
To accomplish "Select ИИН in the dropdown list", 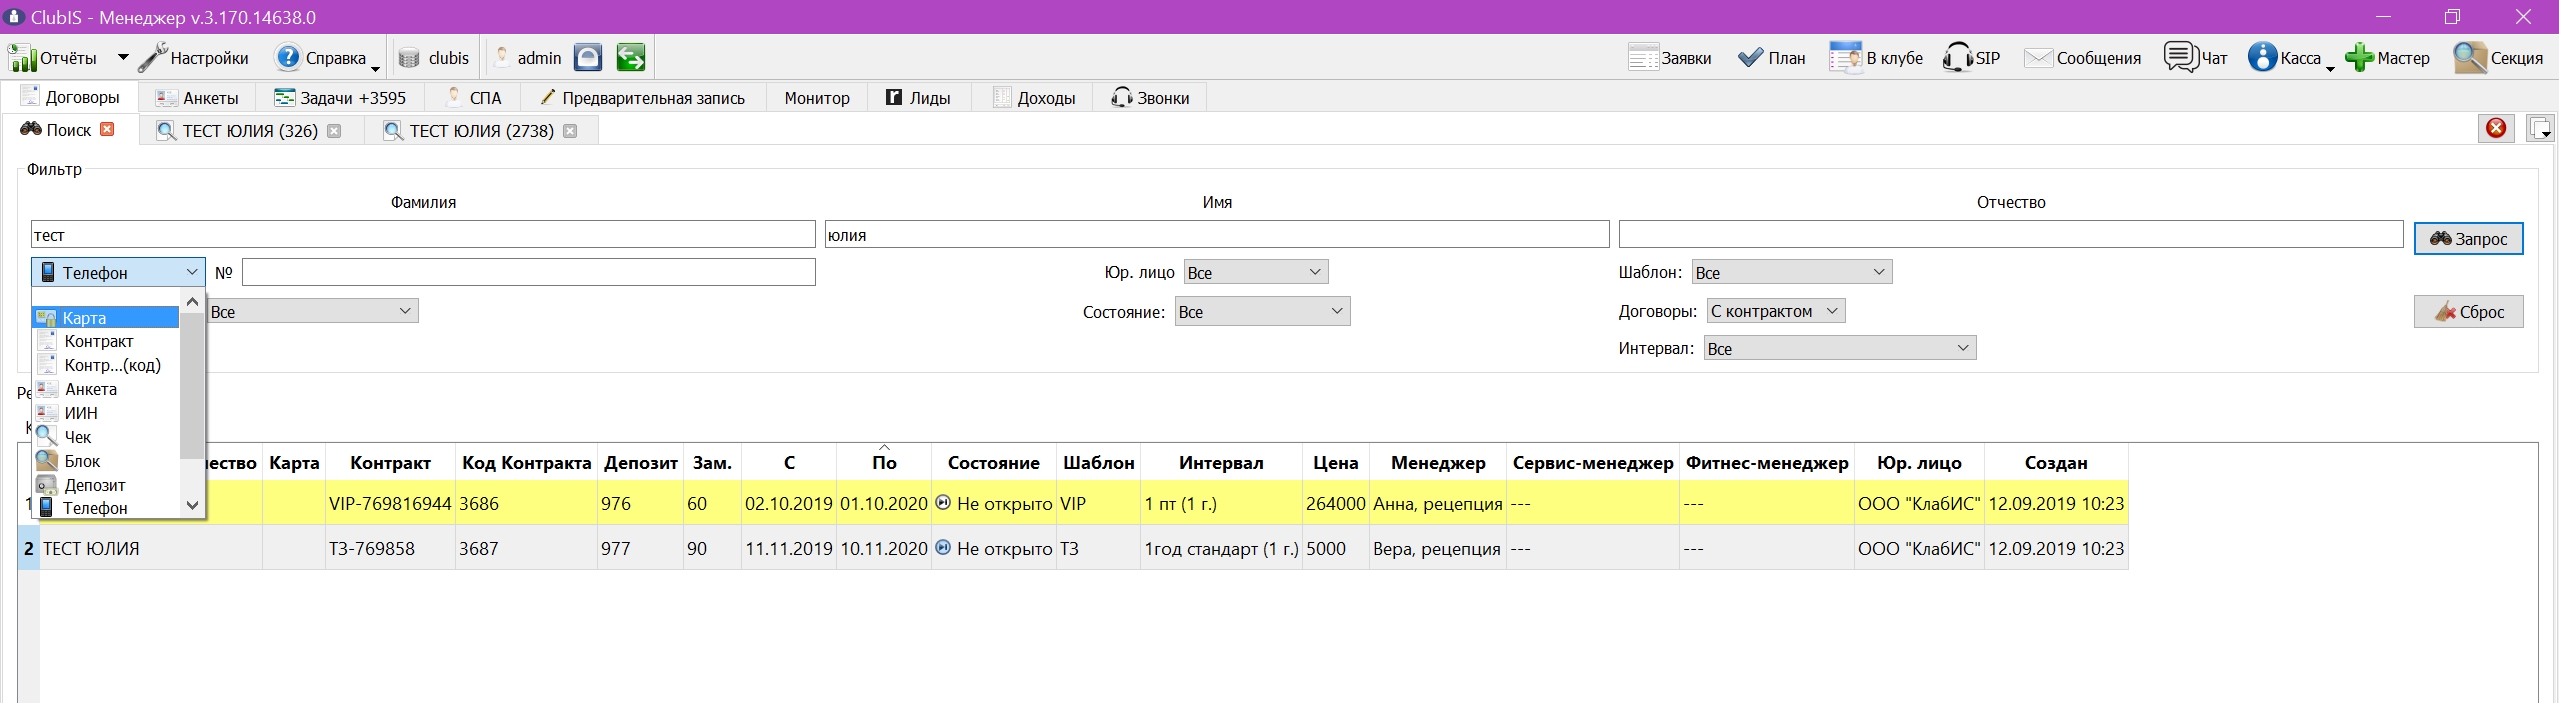I will pos(106,413).
